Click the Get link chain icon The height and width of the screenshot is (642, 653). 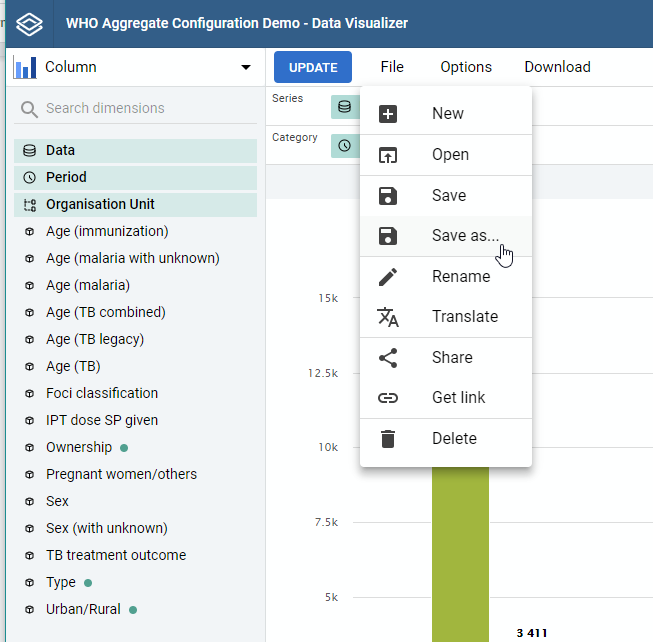point(388,398)
